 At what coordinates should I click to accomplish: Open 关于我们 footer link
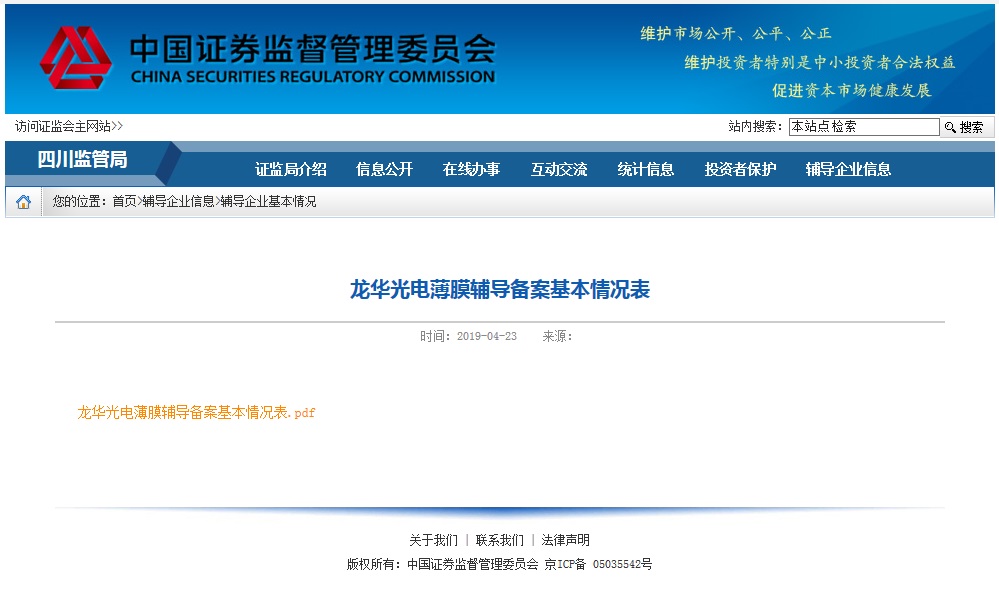(433, 540)
